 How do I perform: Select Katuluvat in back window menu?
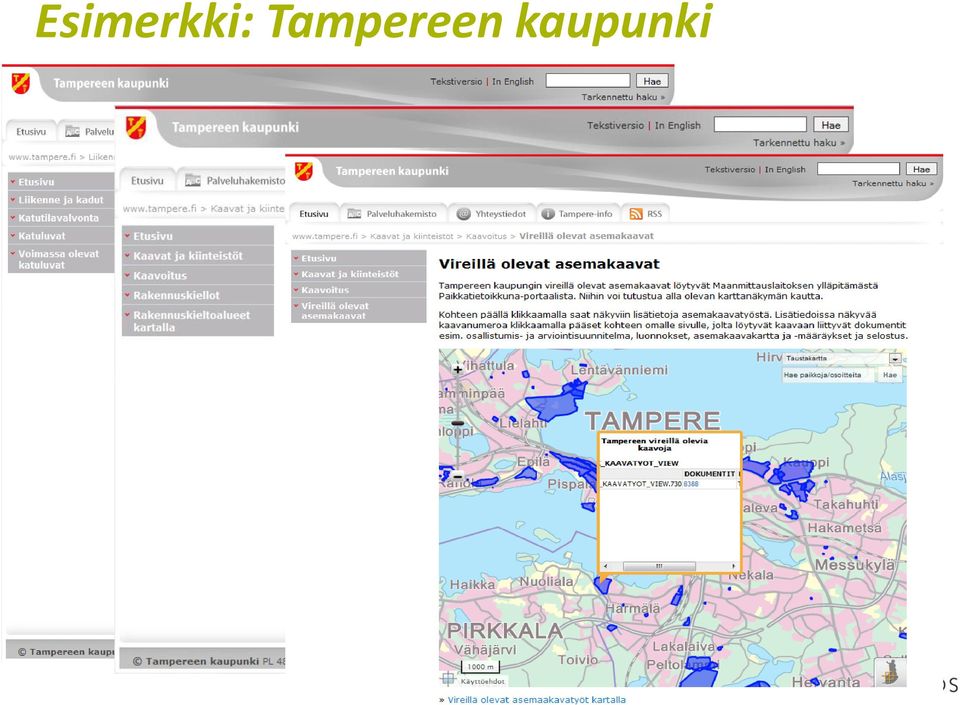[61, 236]
